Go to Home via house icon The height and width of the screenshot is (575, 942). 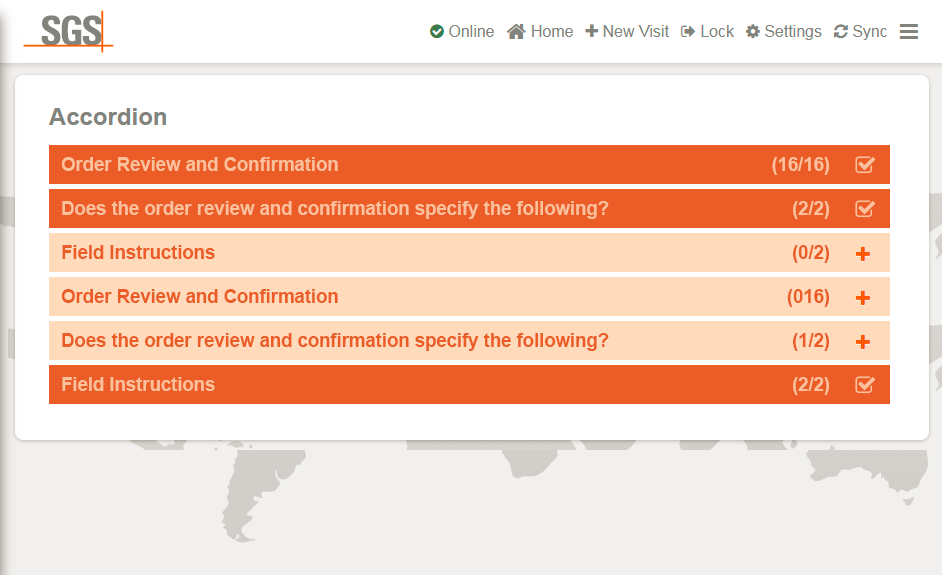click(516, 31)
